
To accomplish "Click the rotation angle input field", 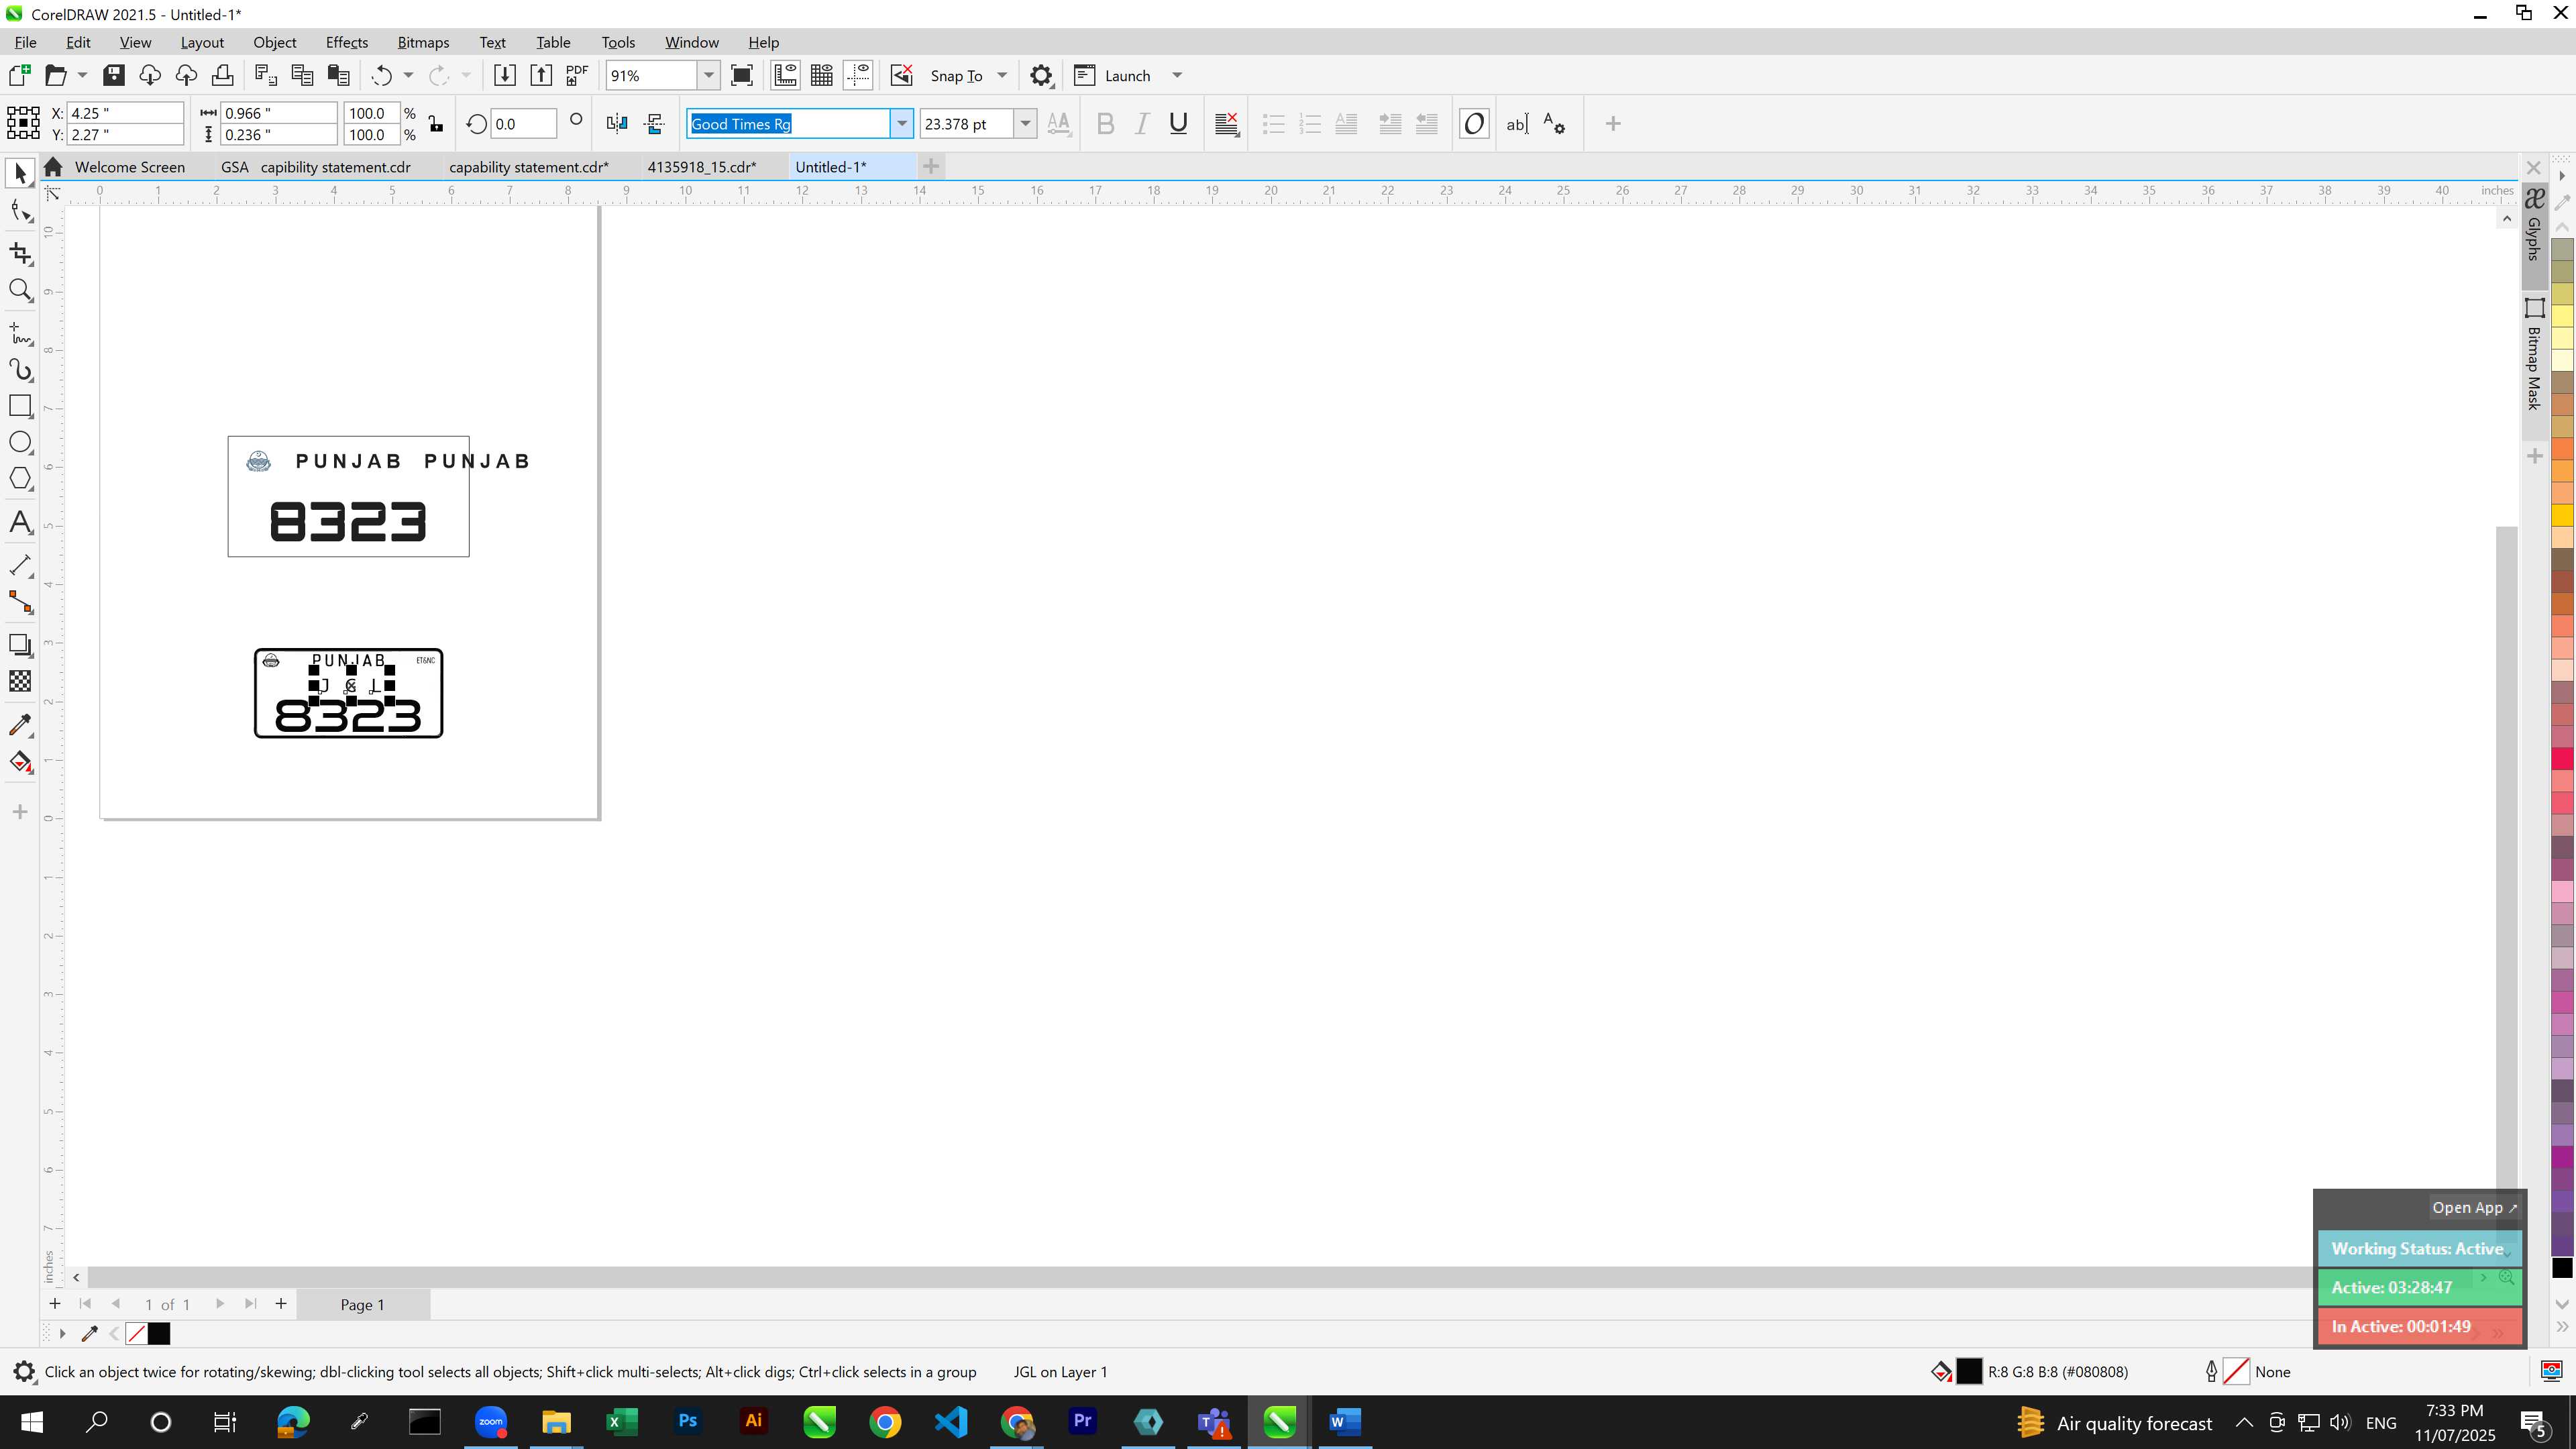I will 524,124.
